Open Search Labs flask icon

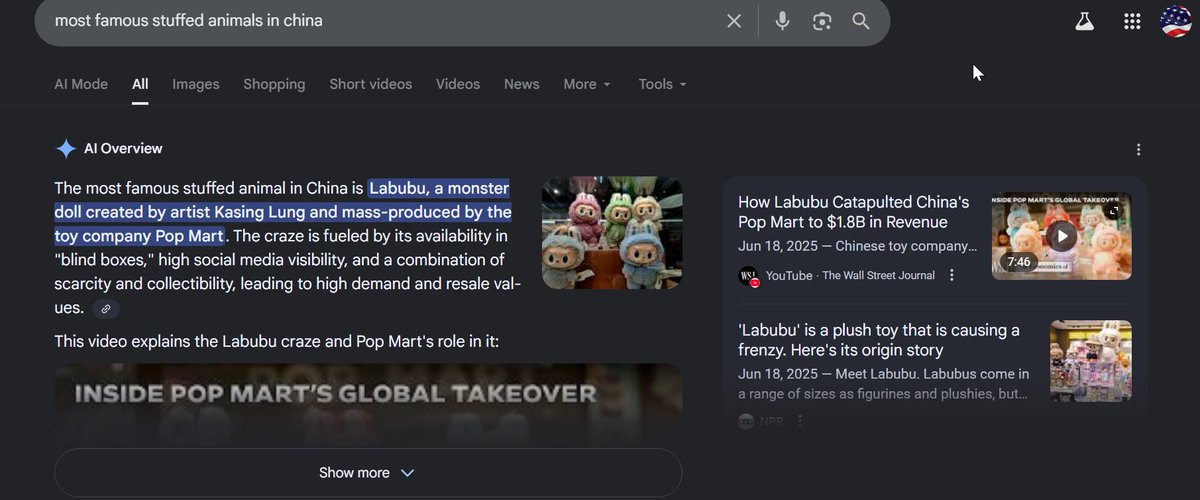[1085, 21]
